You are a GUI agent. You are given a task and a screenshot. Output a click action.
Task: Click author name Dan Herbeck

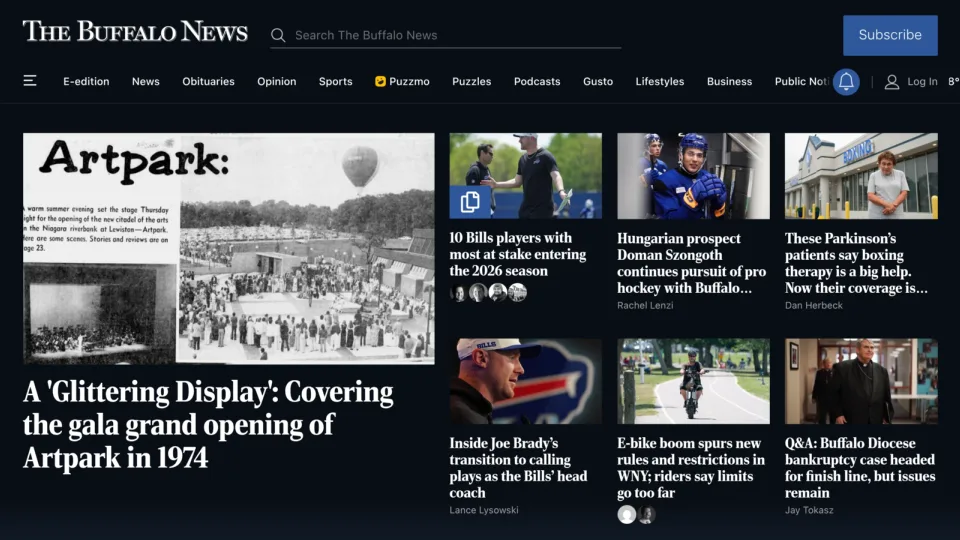pos(814,305)
